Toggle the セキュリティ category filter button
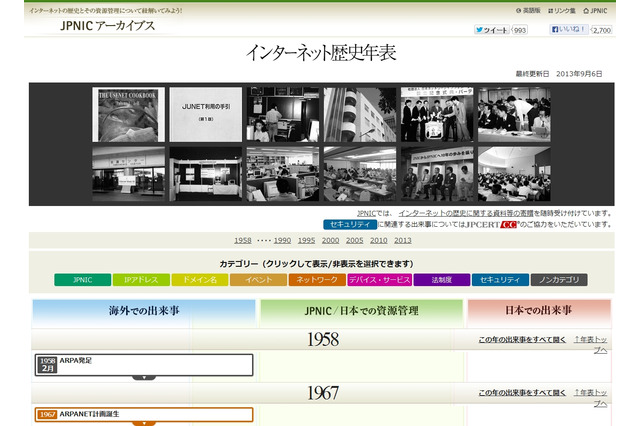Viewport: 640px width, 426px height. pyautogui.click(x=500, y=280)
